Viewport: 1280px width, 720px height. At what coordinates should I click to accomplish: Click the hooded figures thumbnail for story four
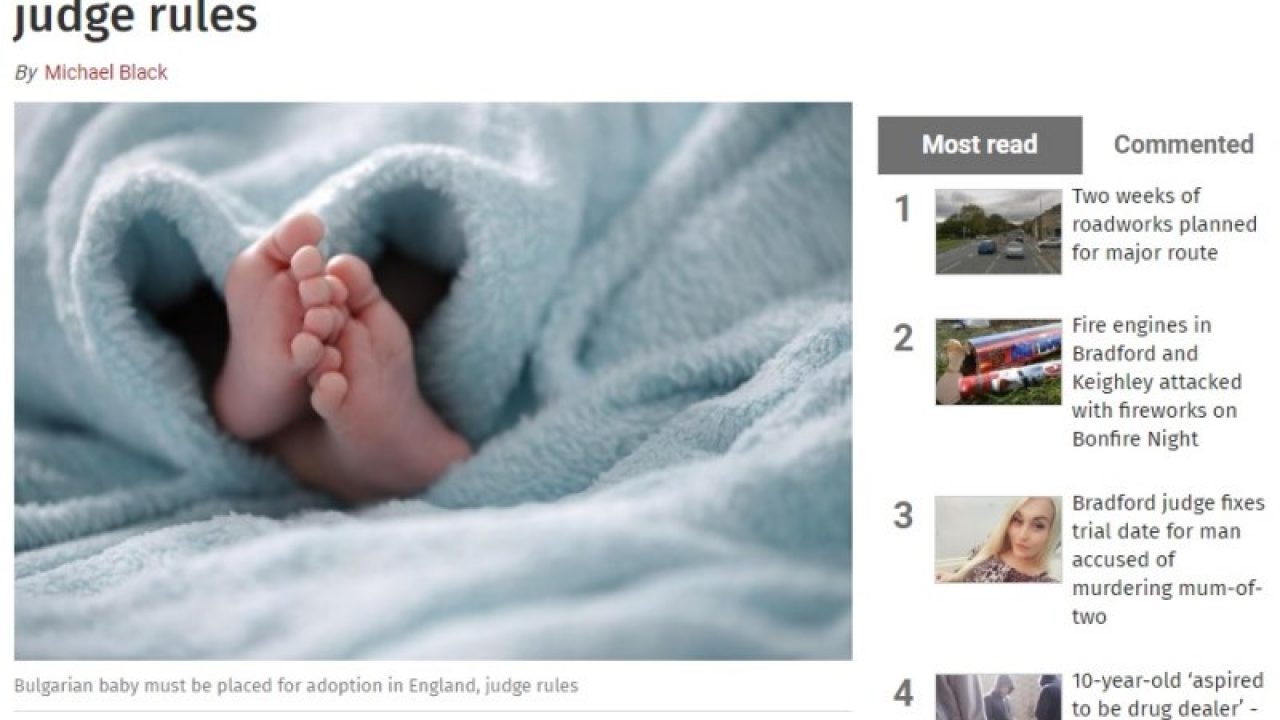pyautogui.click(x=998, y=697)
